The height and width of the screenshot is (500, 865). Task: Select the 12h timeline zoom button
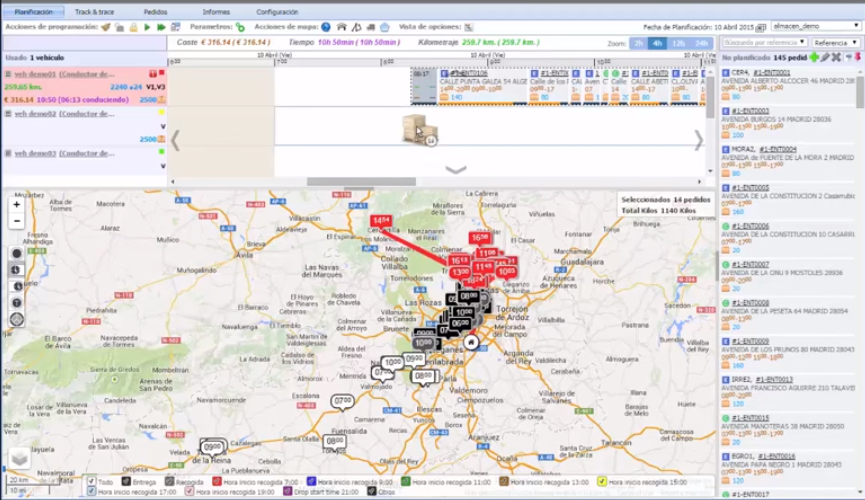(x=679, y=44)
